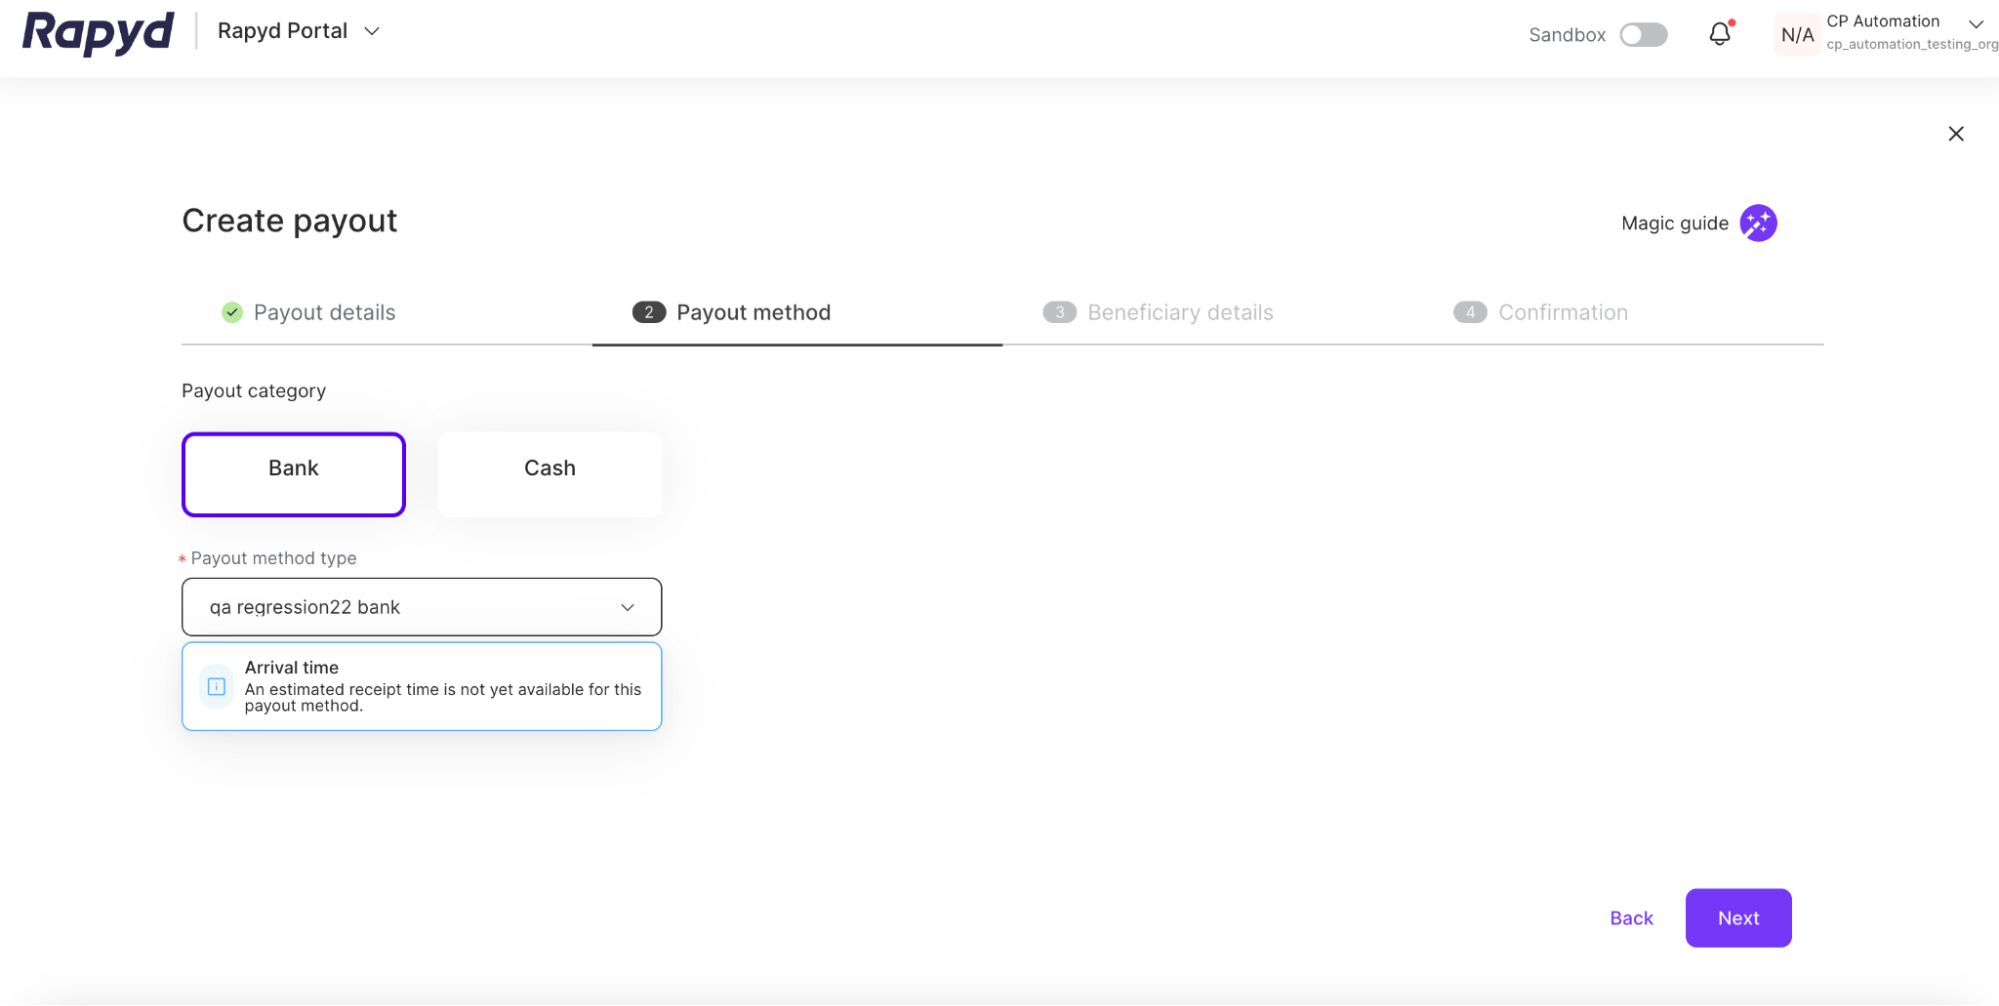The image size is (1999, 1006).
Task: Expand the CP Automation account menu
Action: pos(1971,25)
